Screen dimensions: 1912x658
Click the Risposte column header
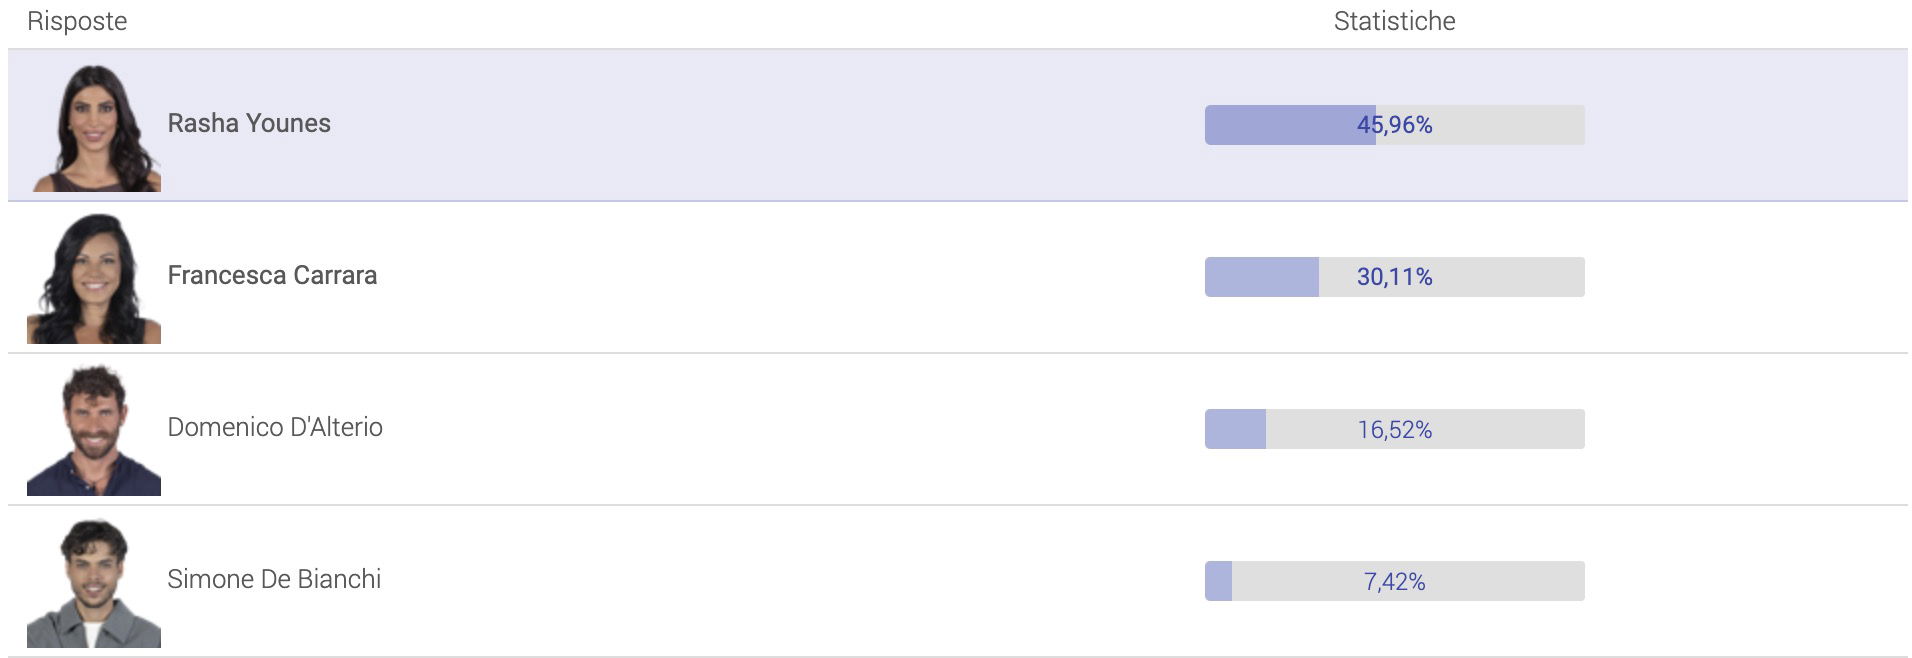(x=77, y=21)
